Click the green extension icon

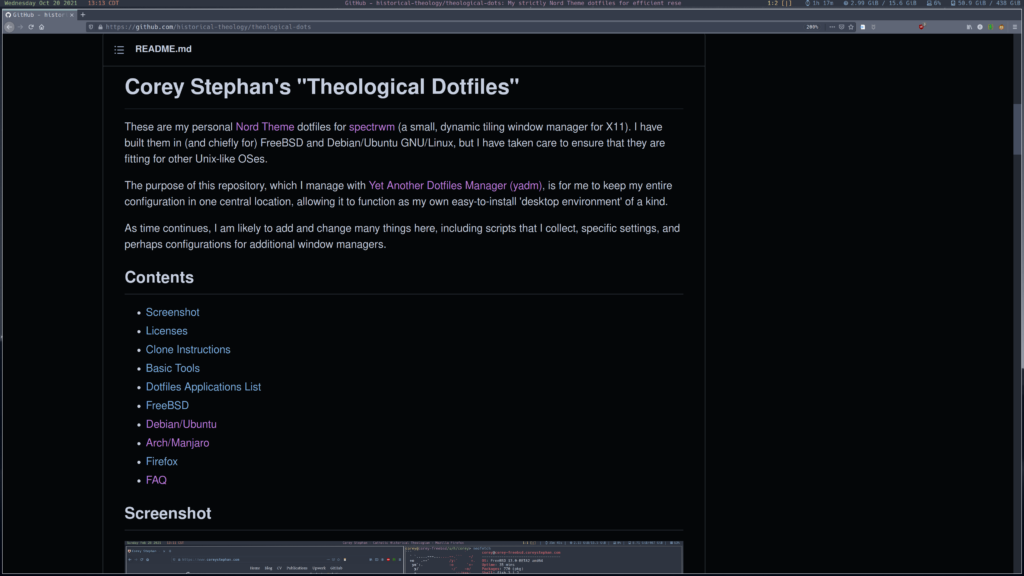point(991,27)
